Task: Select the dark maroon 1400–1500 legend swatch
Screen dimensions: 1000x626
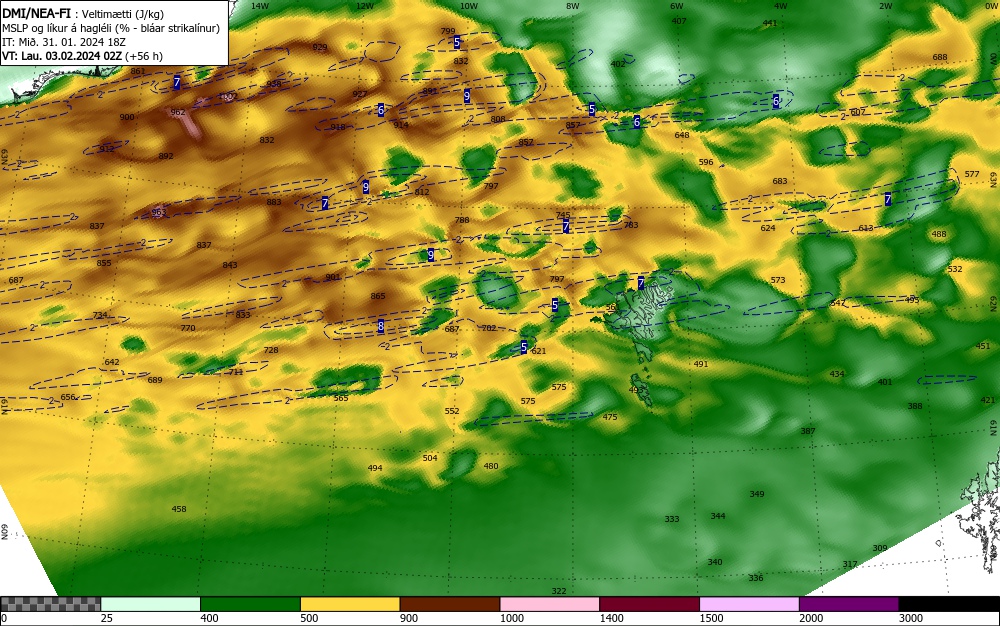Action: (649, 604)
